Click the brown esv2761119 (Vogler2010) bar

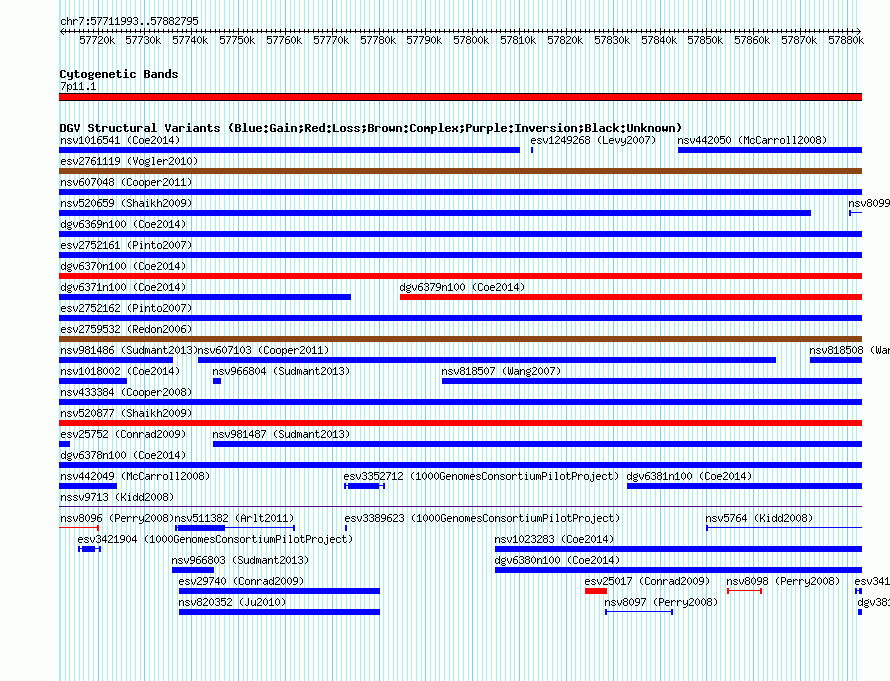pyautogui.click(x=460, y=171)
